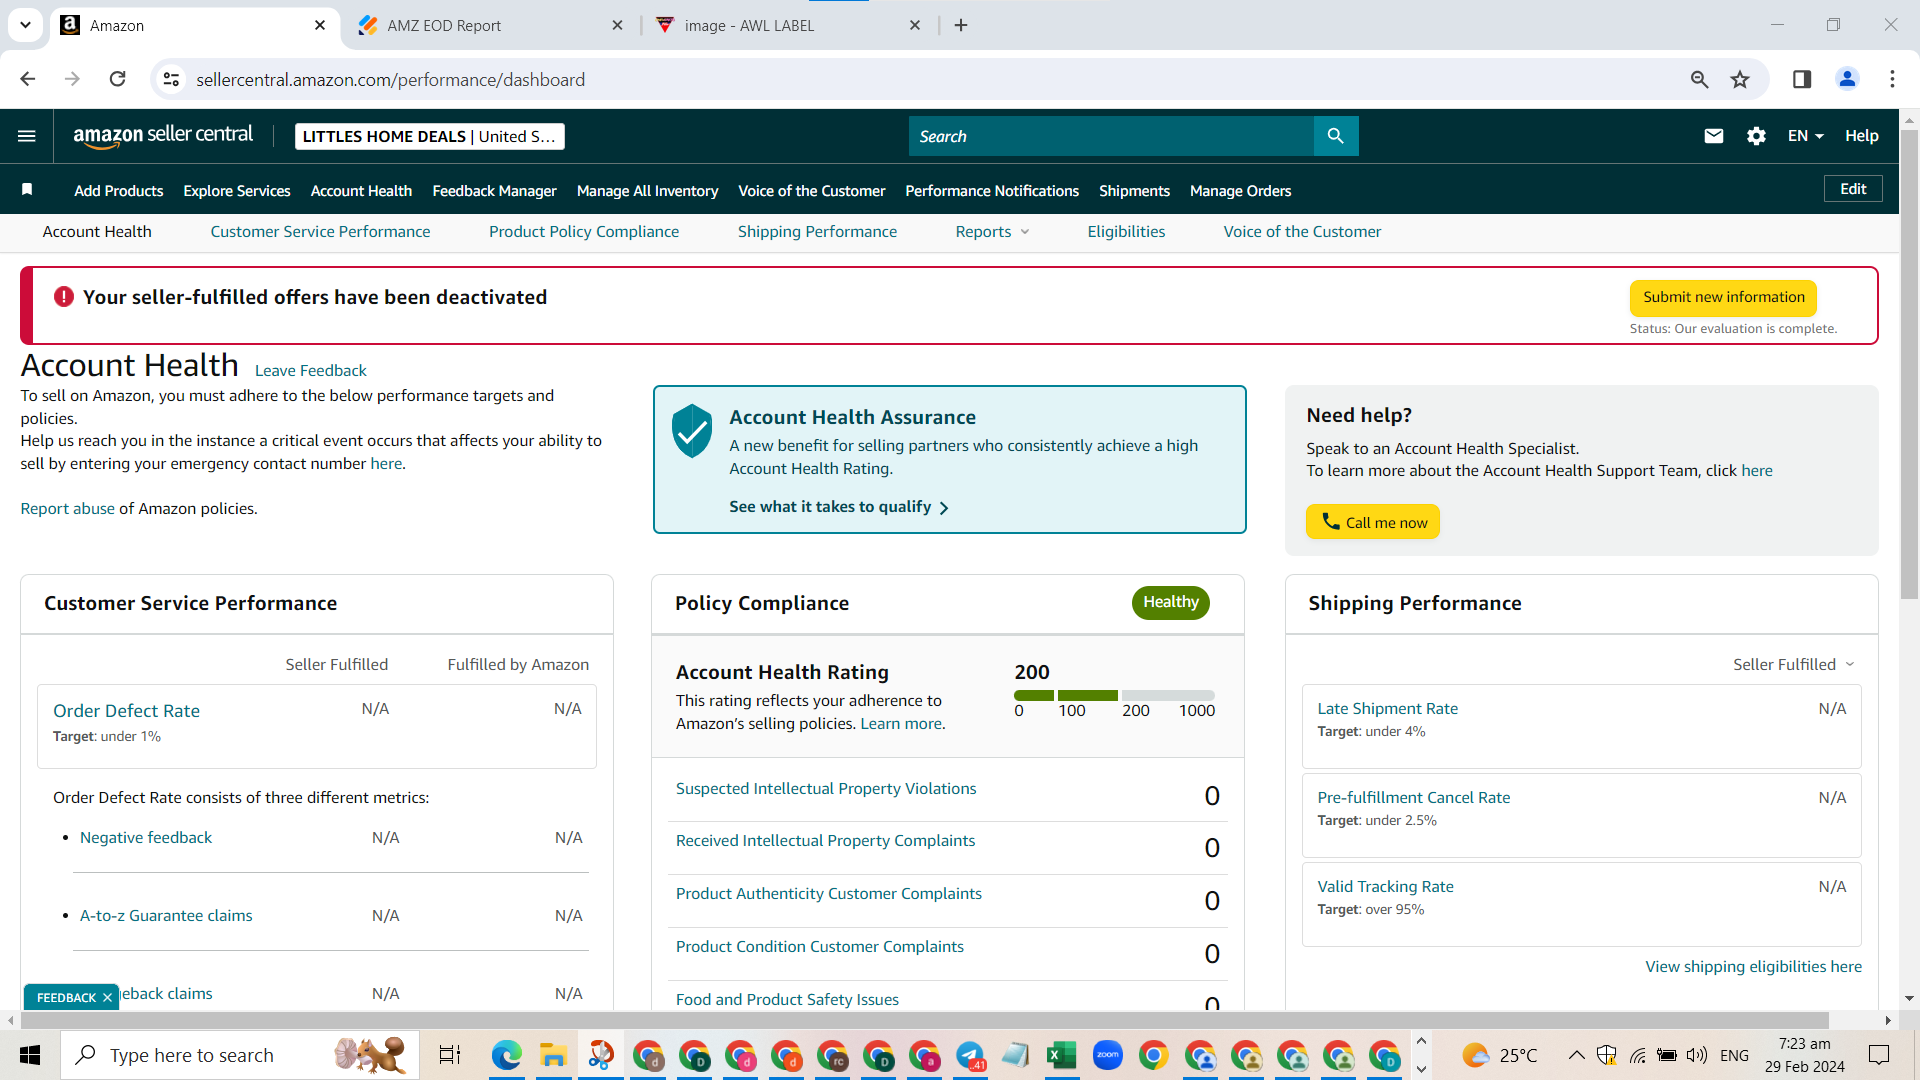
Task: Open the LITTLES HOME DEALS account switcher
Action: (x=429, y=136)
